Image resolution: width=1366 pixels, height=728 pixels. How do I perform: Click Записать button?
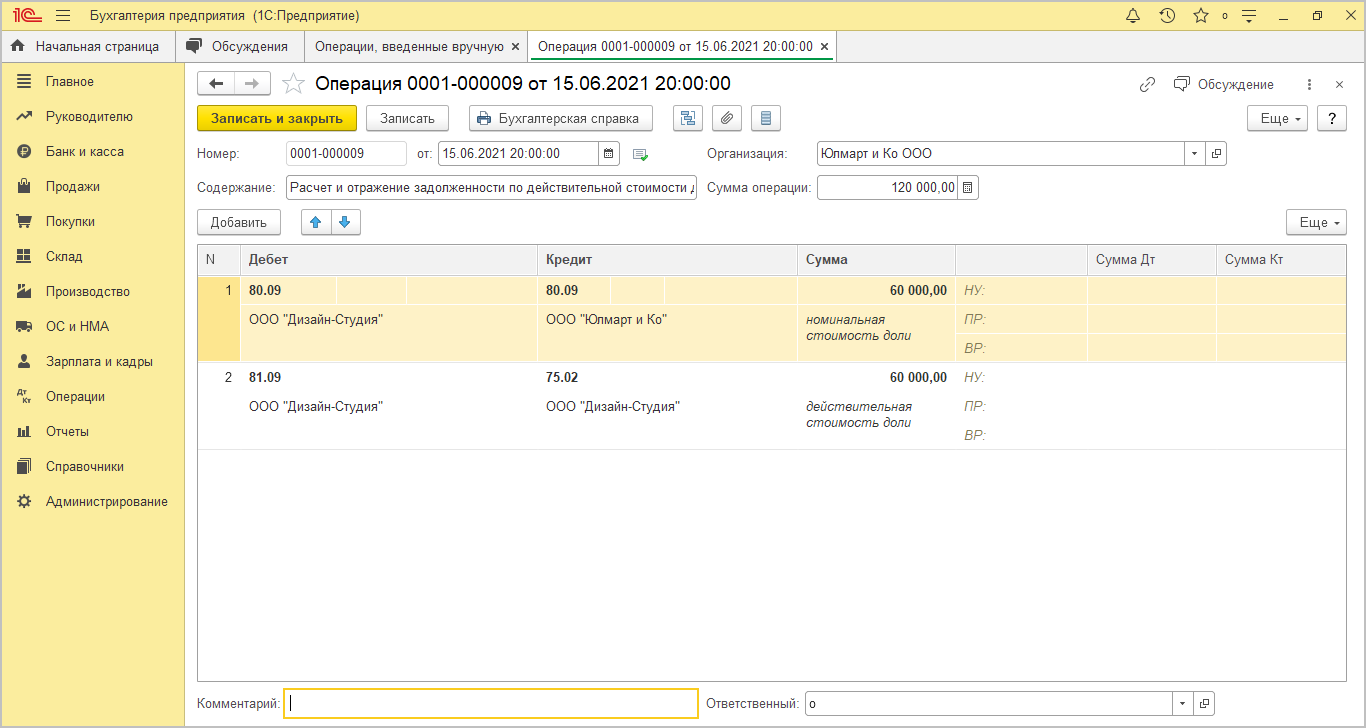pos(407,118)
